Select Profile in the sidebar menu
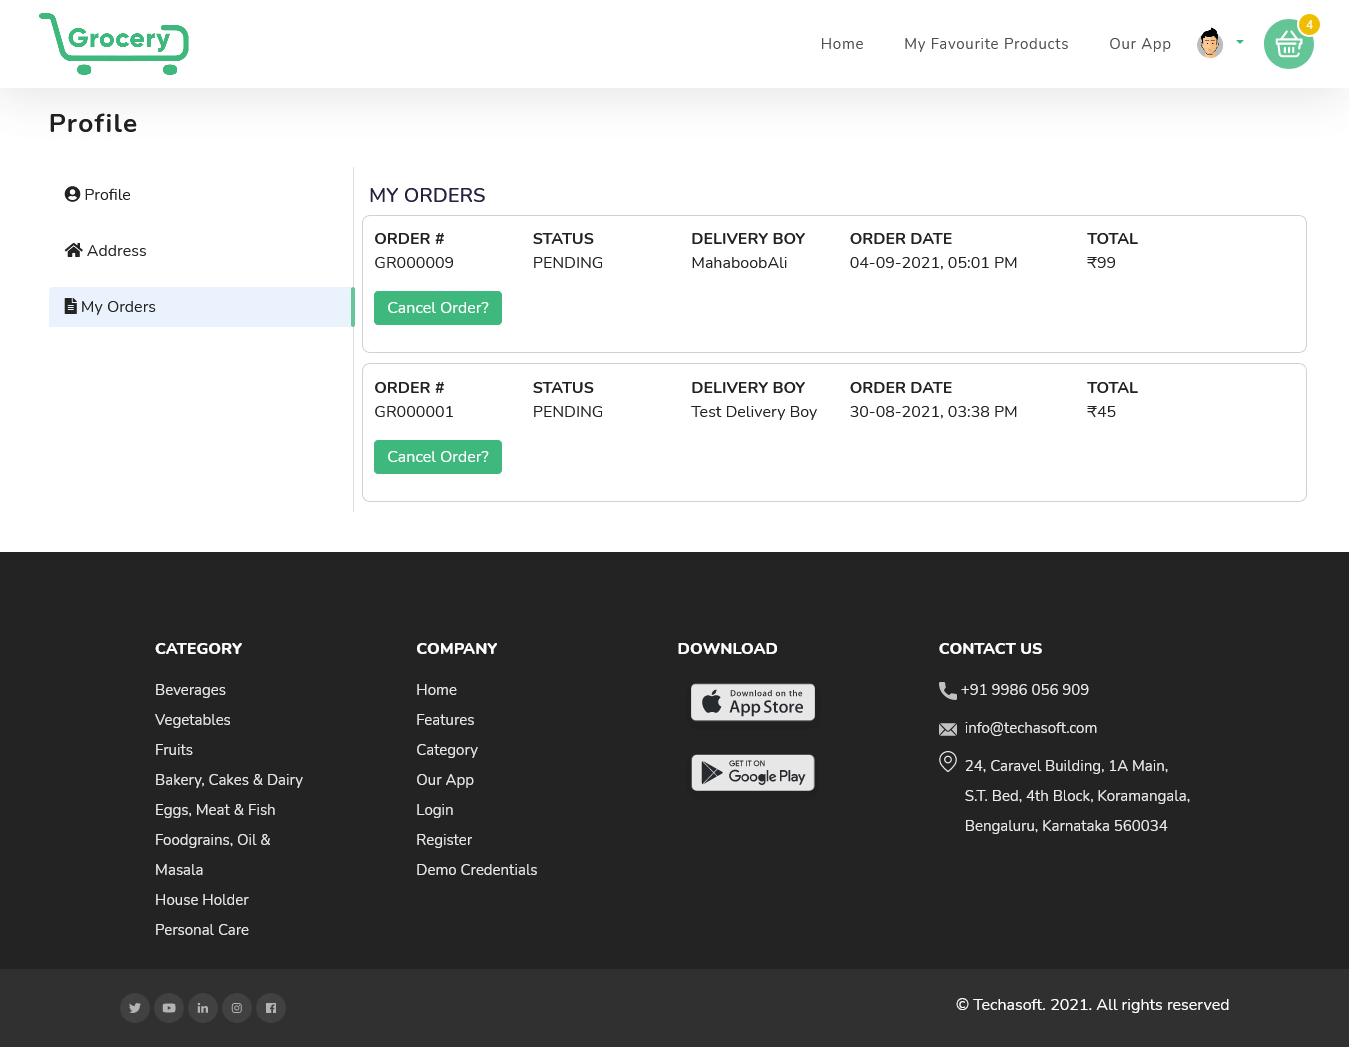 (x=200, y=195)
